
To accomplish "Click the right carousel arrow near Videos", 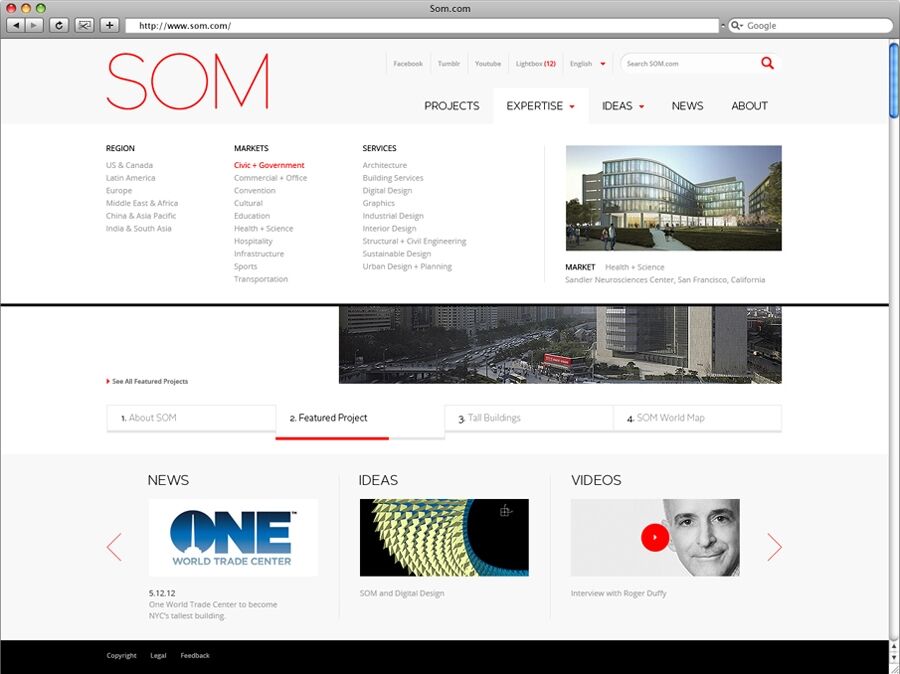I will [x=774, y=547].
